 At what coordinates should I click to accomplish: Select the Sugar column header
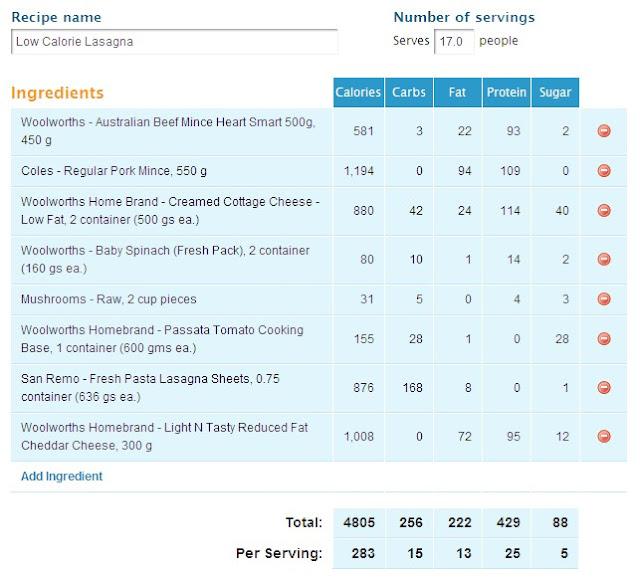(x=555, y=92)
